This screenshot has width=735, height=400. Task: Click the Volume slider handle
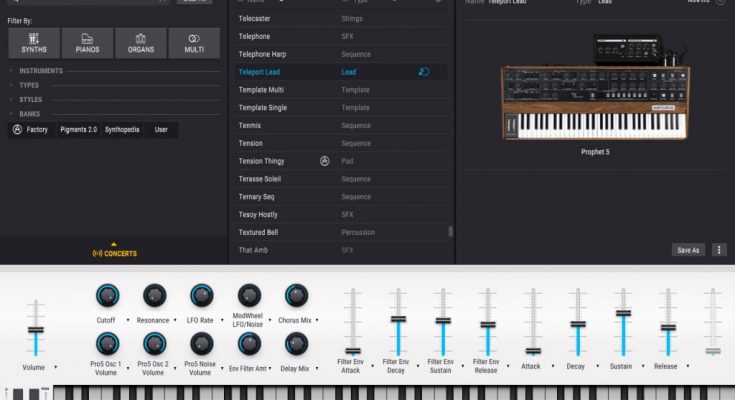coord(36,330)
